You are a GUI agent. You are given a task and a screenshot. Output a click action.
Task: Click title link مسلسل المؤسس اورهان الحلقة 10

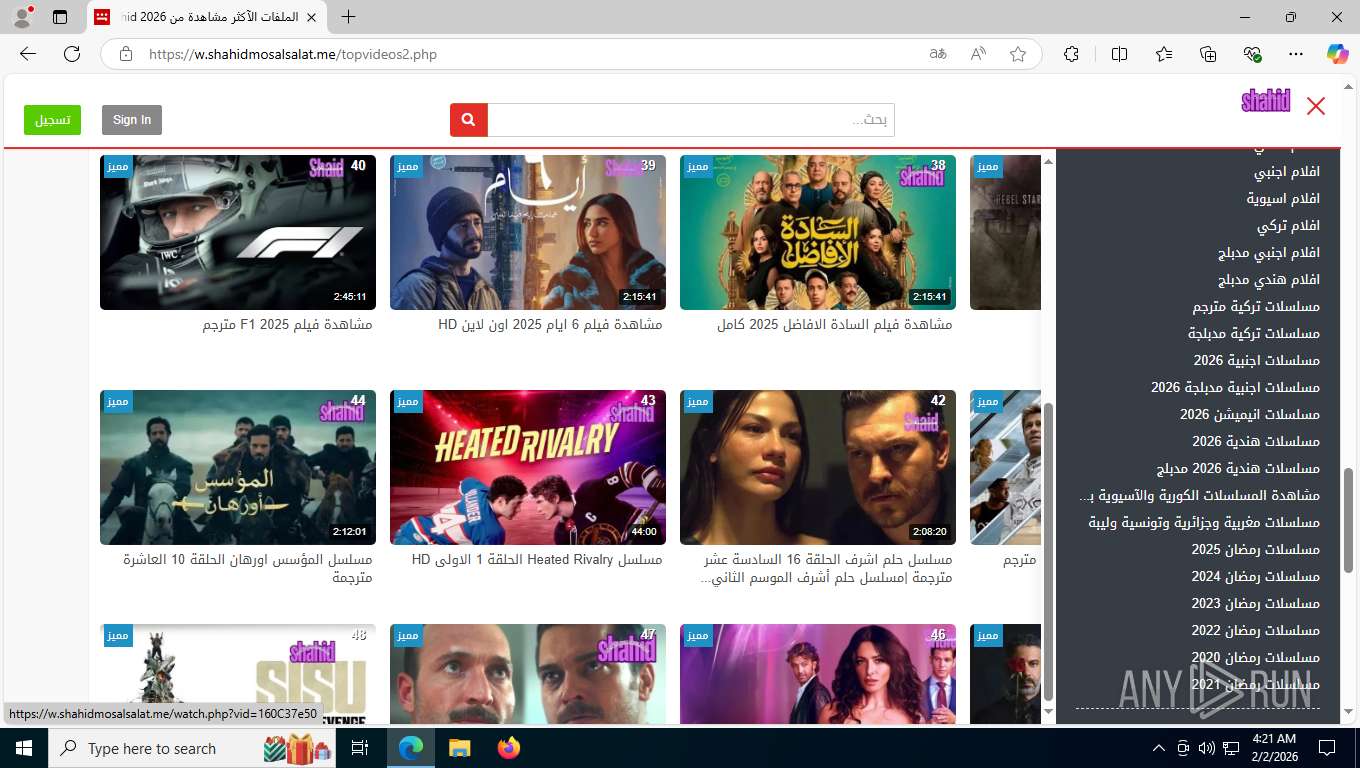point(248,569)
